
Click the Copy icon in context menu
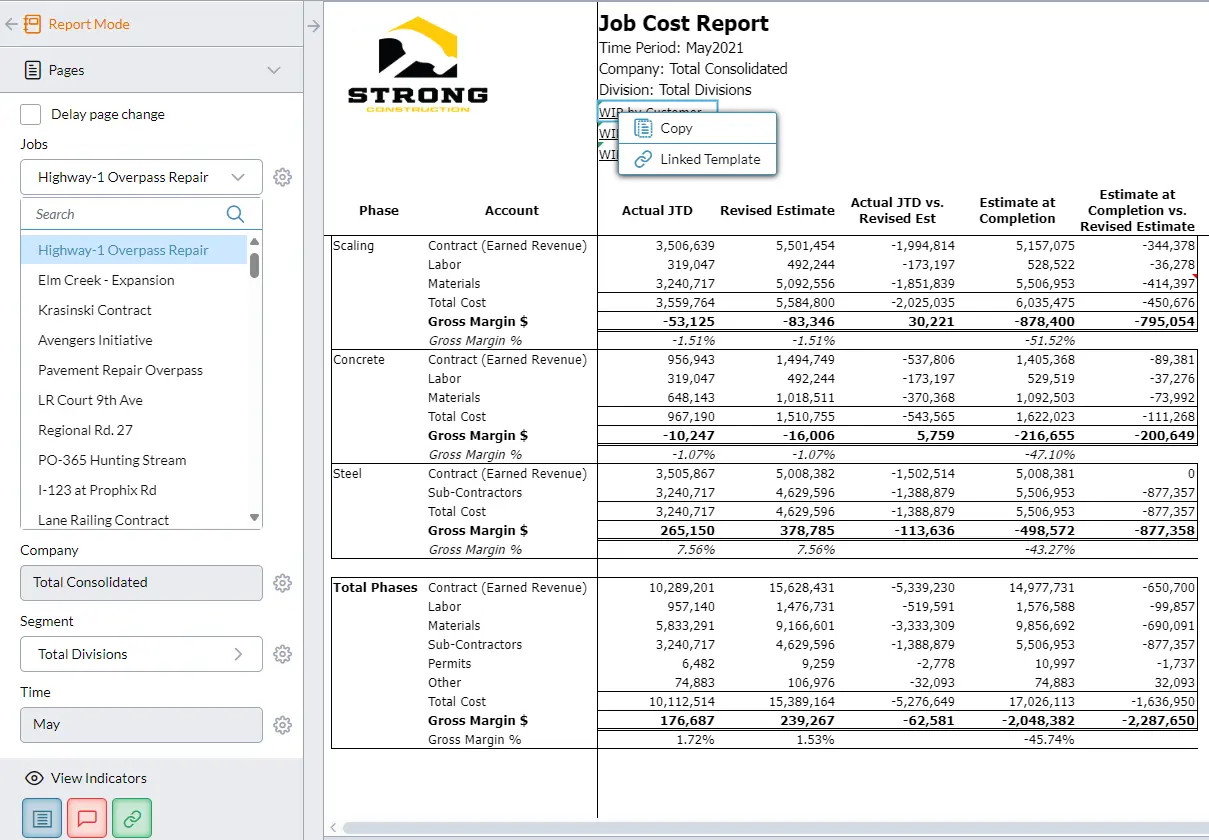tap(644, 128)
